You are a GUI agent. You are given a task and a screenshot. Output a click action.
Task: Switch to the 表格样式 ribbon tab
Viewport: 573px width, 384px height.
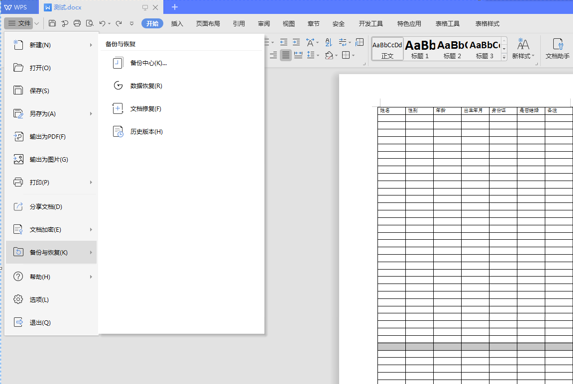click(x=487, y=24)
